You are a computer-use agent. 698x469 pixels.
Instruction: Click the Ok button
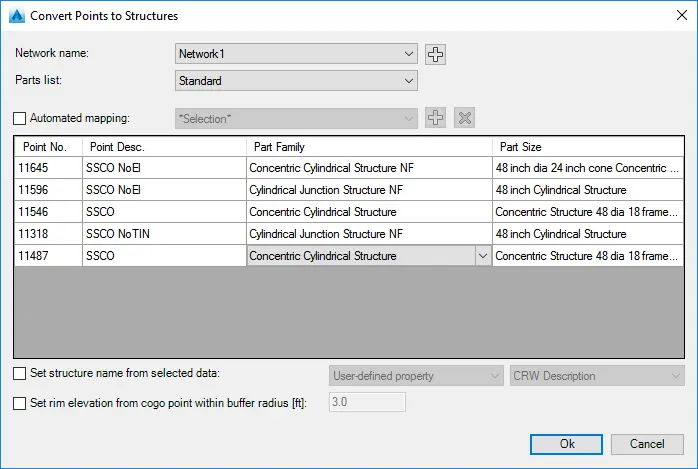[566, 444]
